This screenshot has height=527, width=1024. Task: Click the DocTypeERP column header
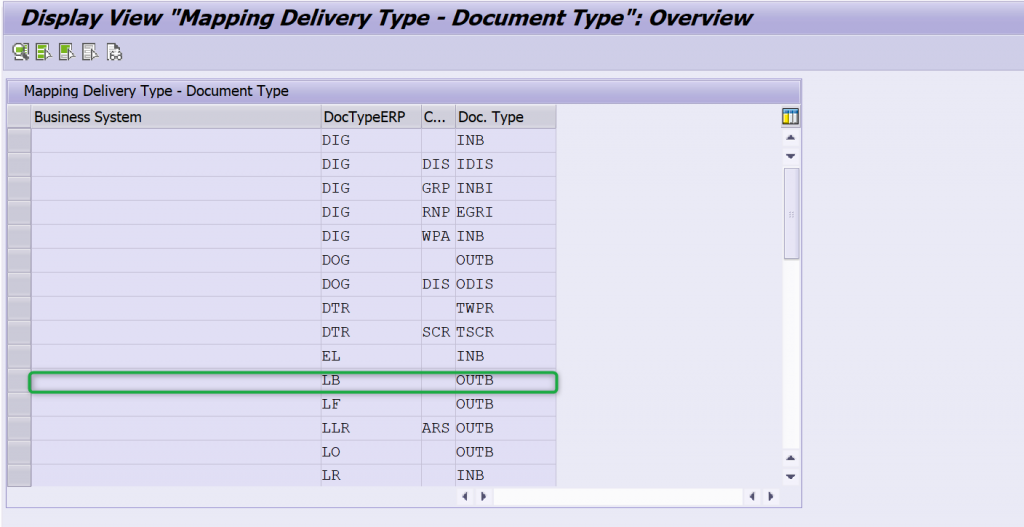click(371, 117)
